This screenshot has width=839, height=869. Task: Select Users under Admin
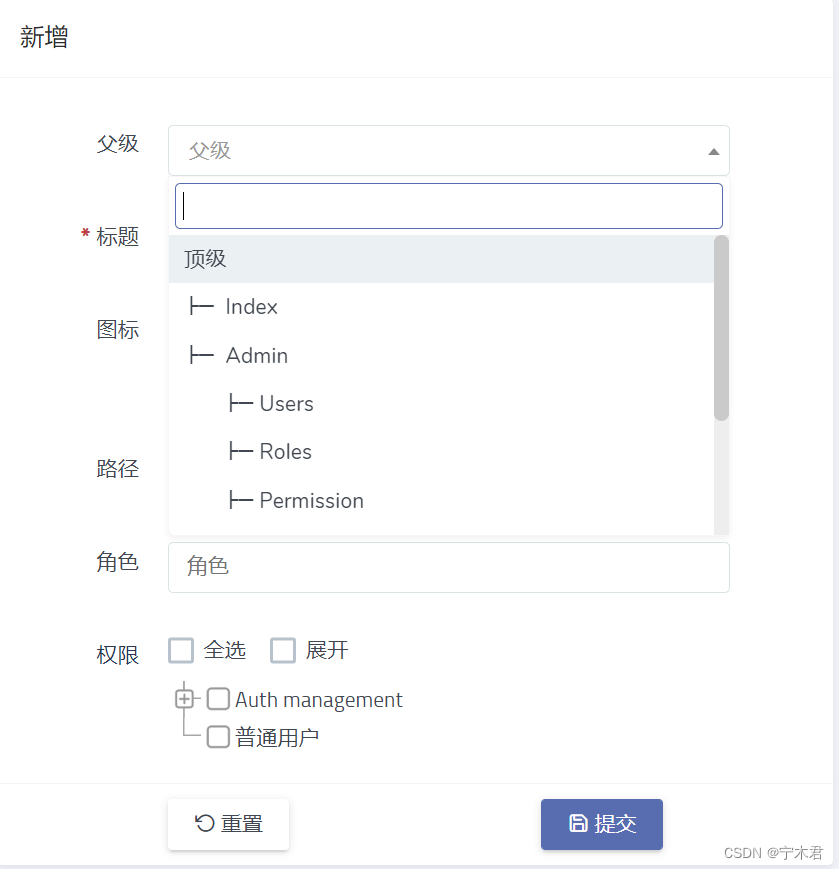point(286,403)
